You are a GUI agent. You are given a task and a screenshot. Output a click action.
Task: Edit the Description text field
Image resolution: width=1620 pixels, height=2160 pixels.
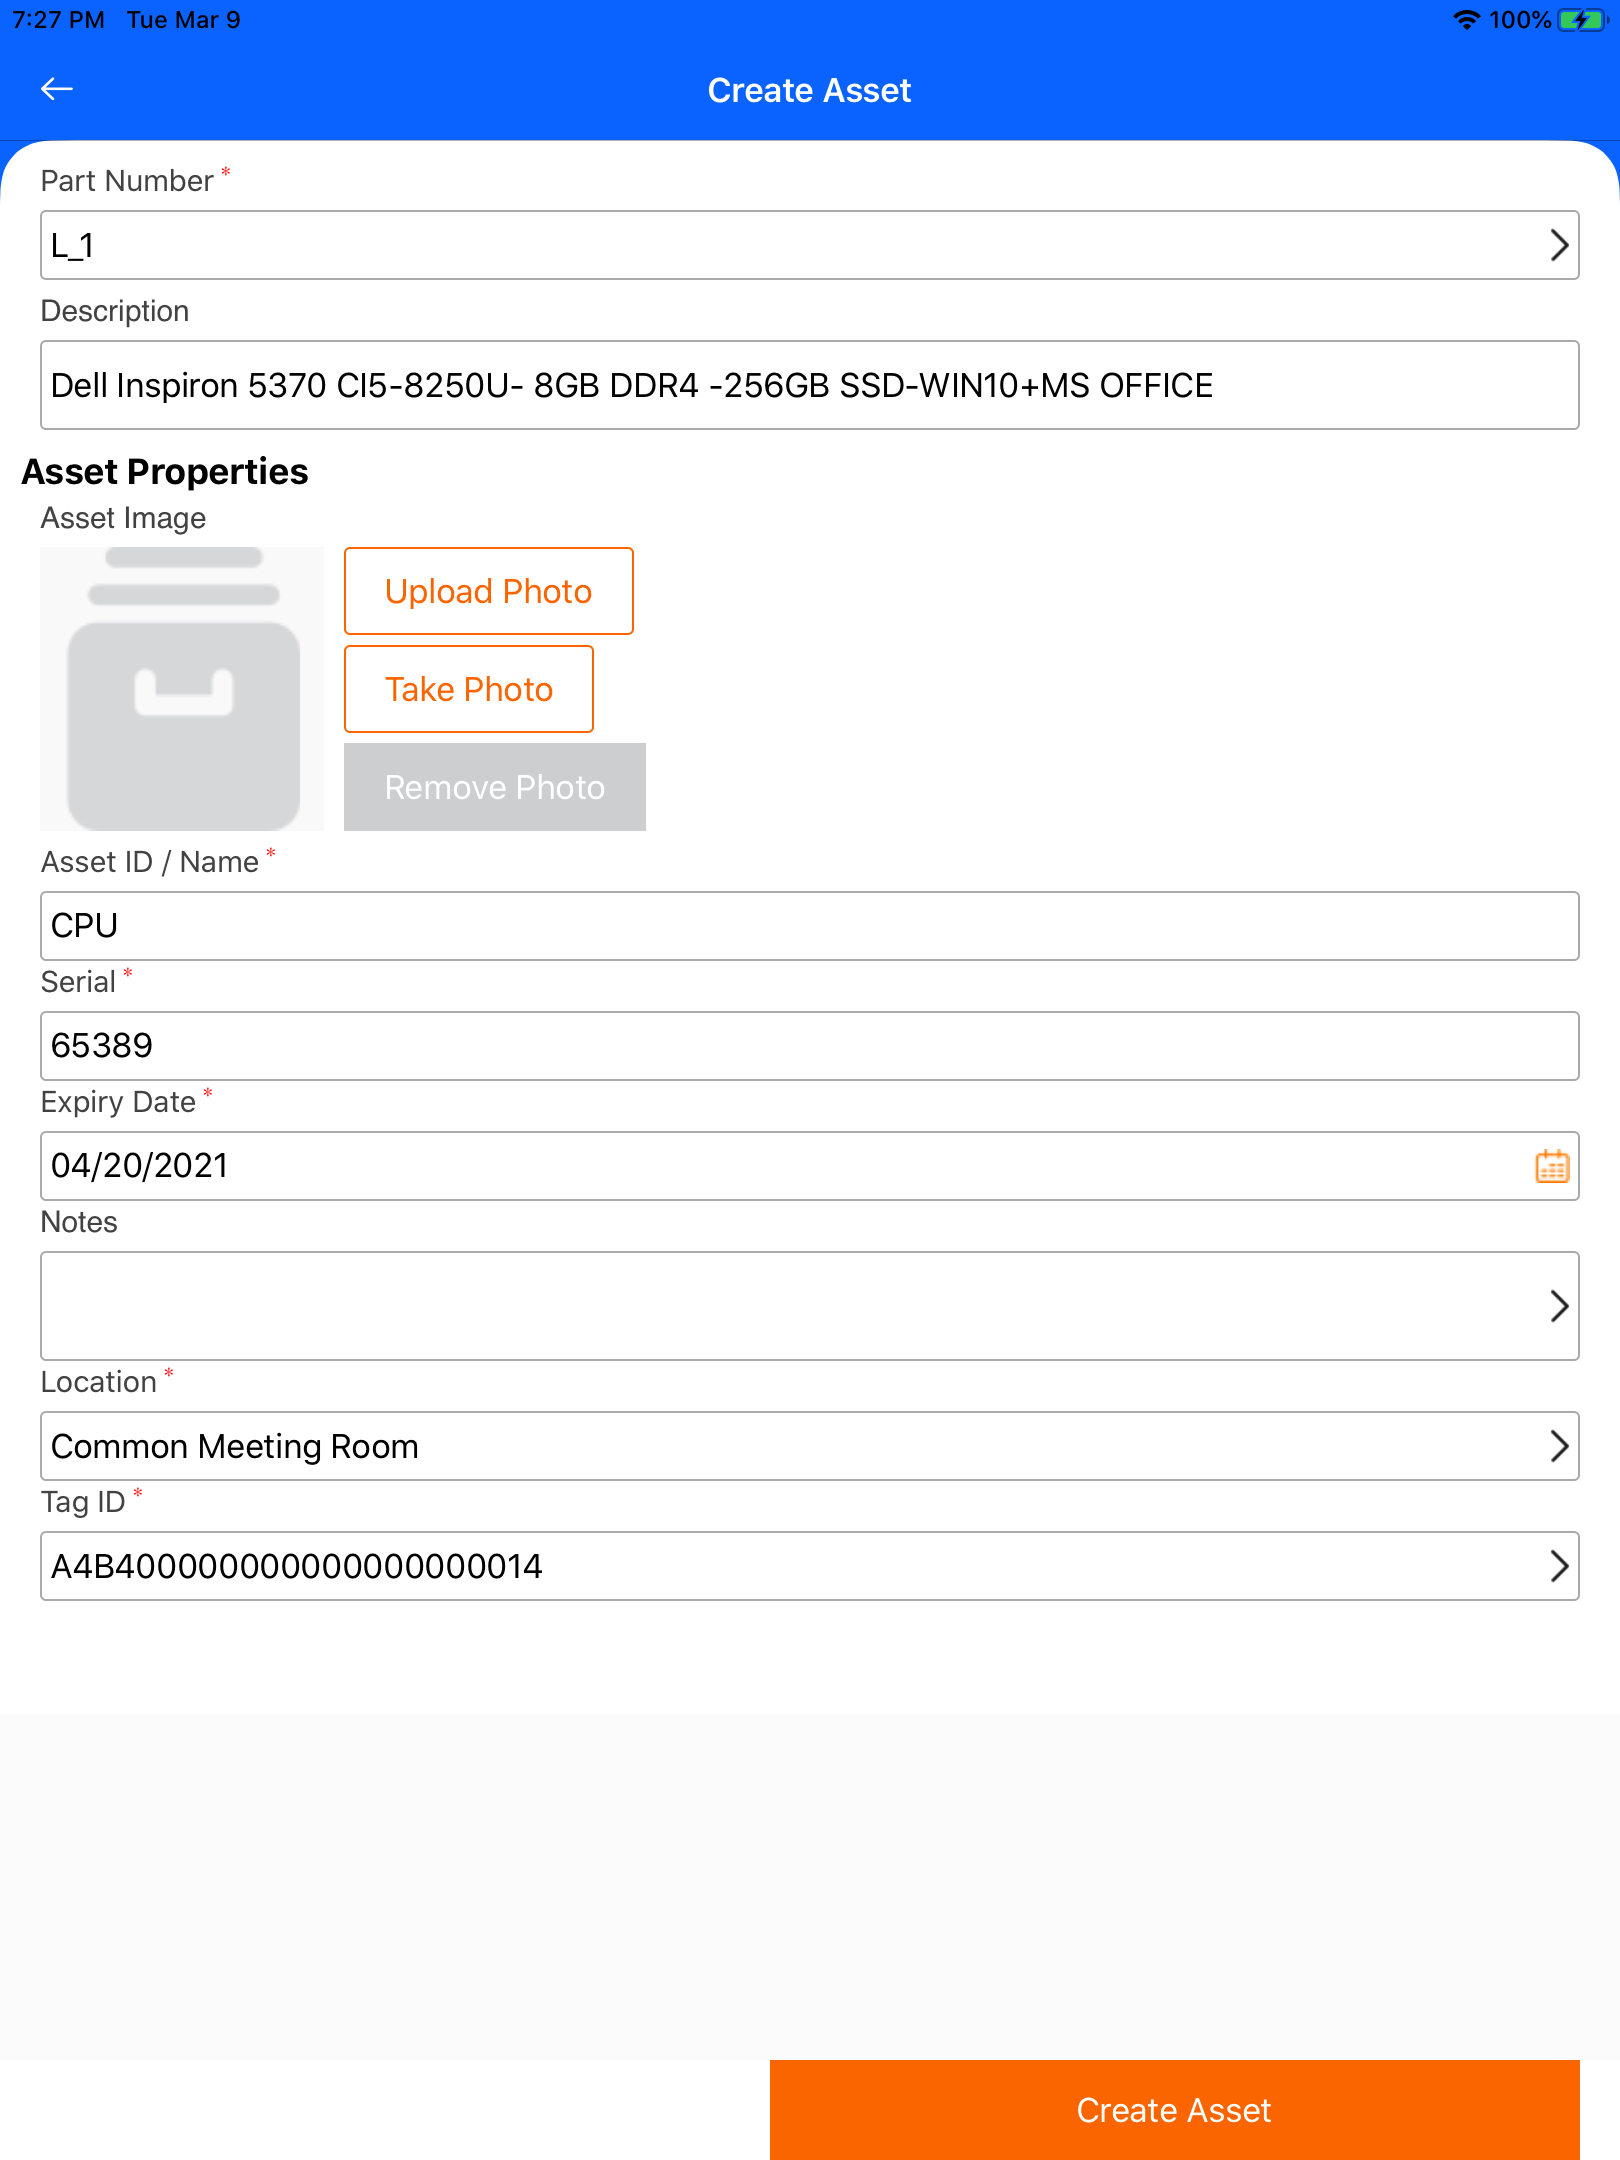click(x=808, y=385)
